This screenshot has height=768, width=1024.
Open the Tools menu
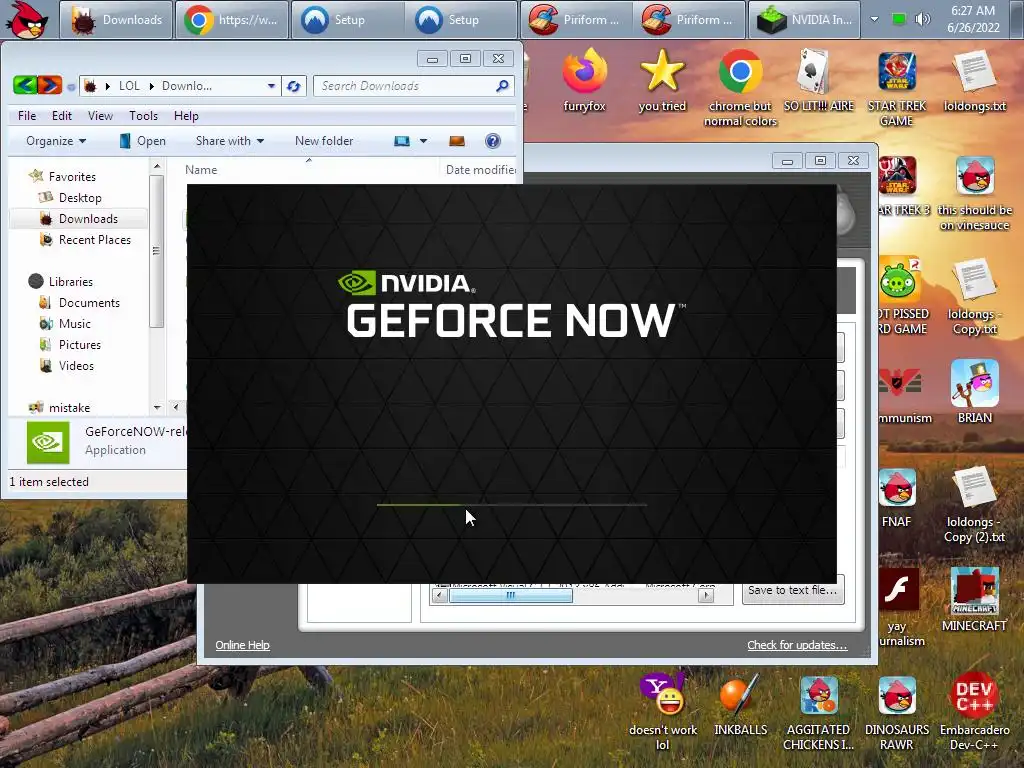pos(143,116)
